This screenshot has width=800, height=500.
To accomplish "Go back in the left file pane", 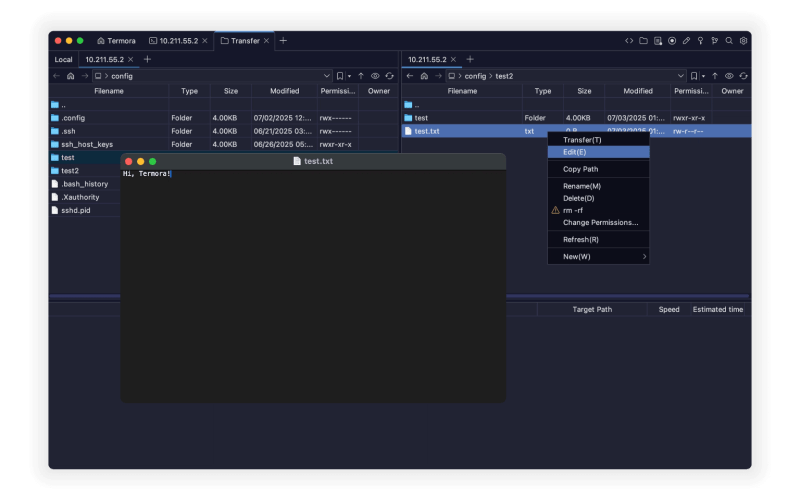I will [x=56, y=76].
